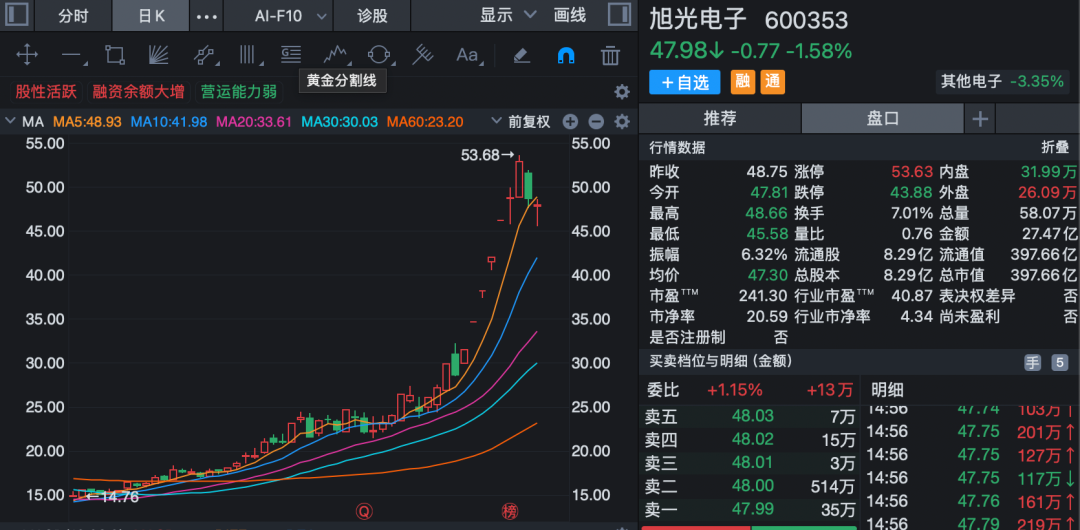Image resolution: width=1080 pixels, height=530 pixels.
Task: Click the 委比 +1.15% value
Action: pos(735,390)
